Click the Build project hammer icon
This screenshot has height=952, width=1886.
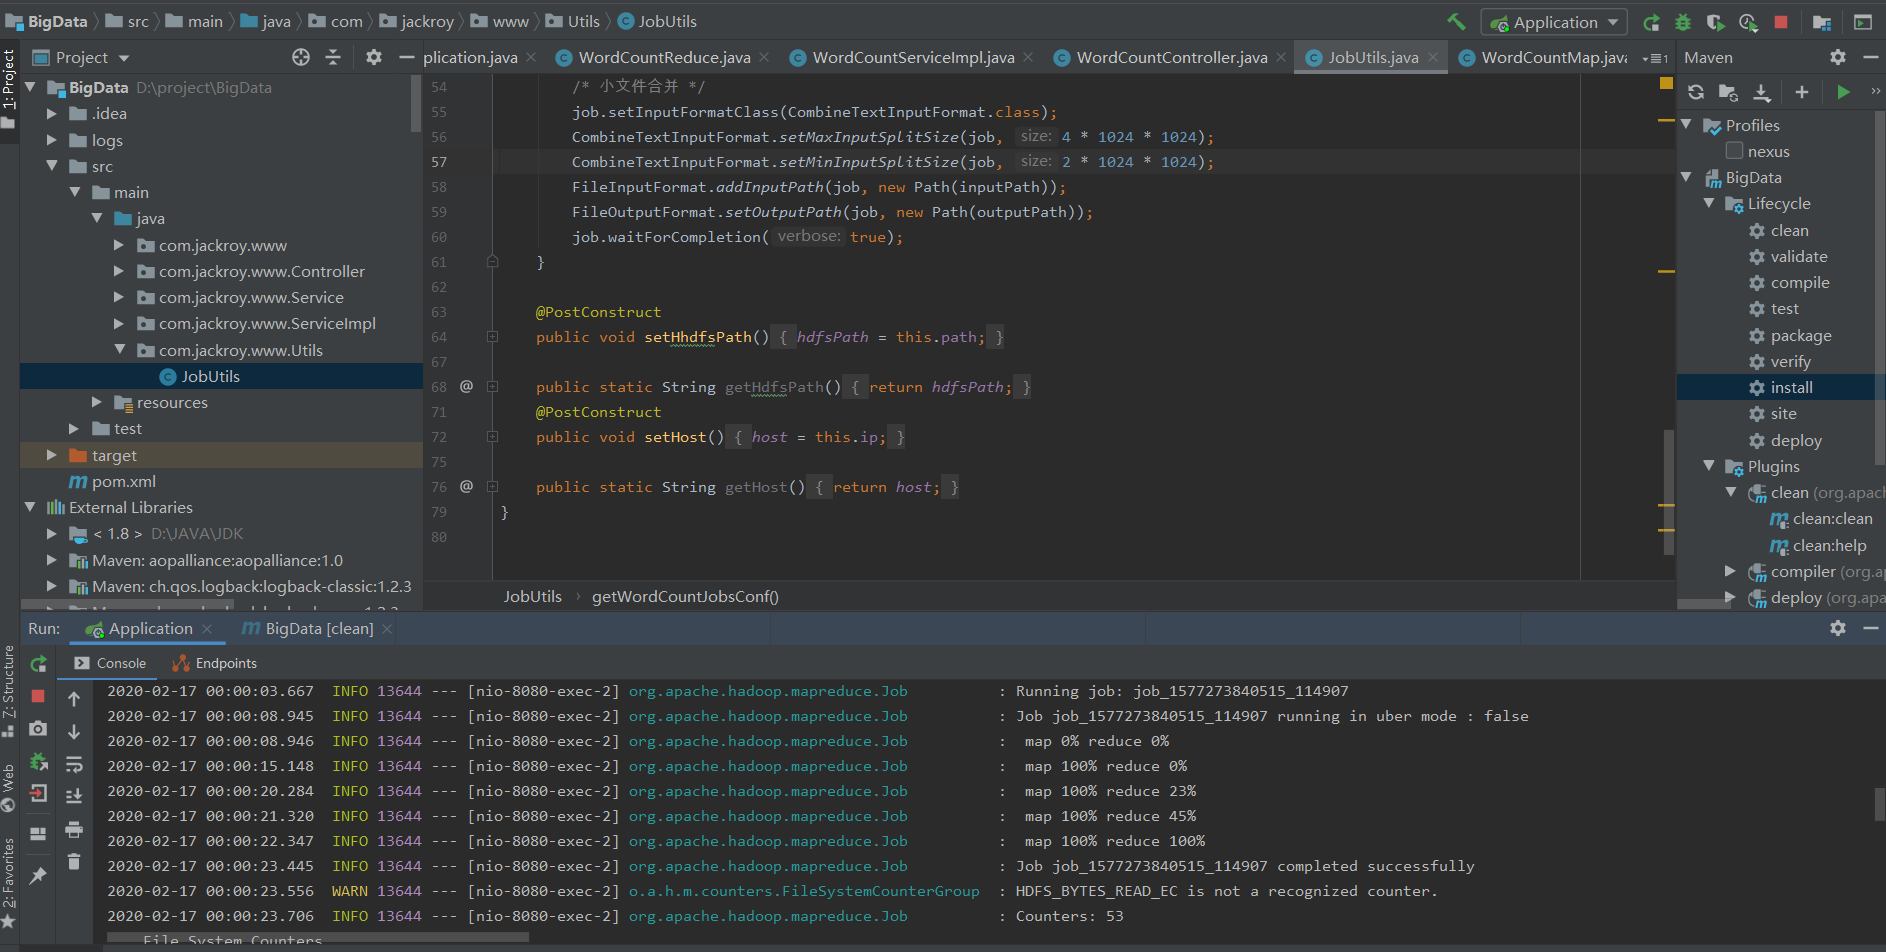pos(1456,21)
